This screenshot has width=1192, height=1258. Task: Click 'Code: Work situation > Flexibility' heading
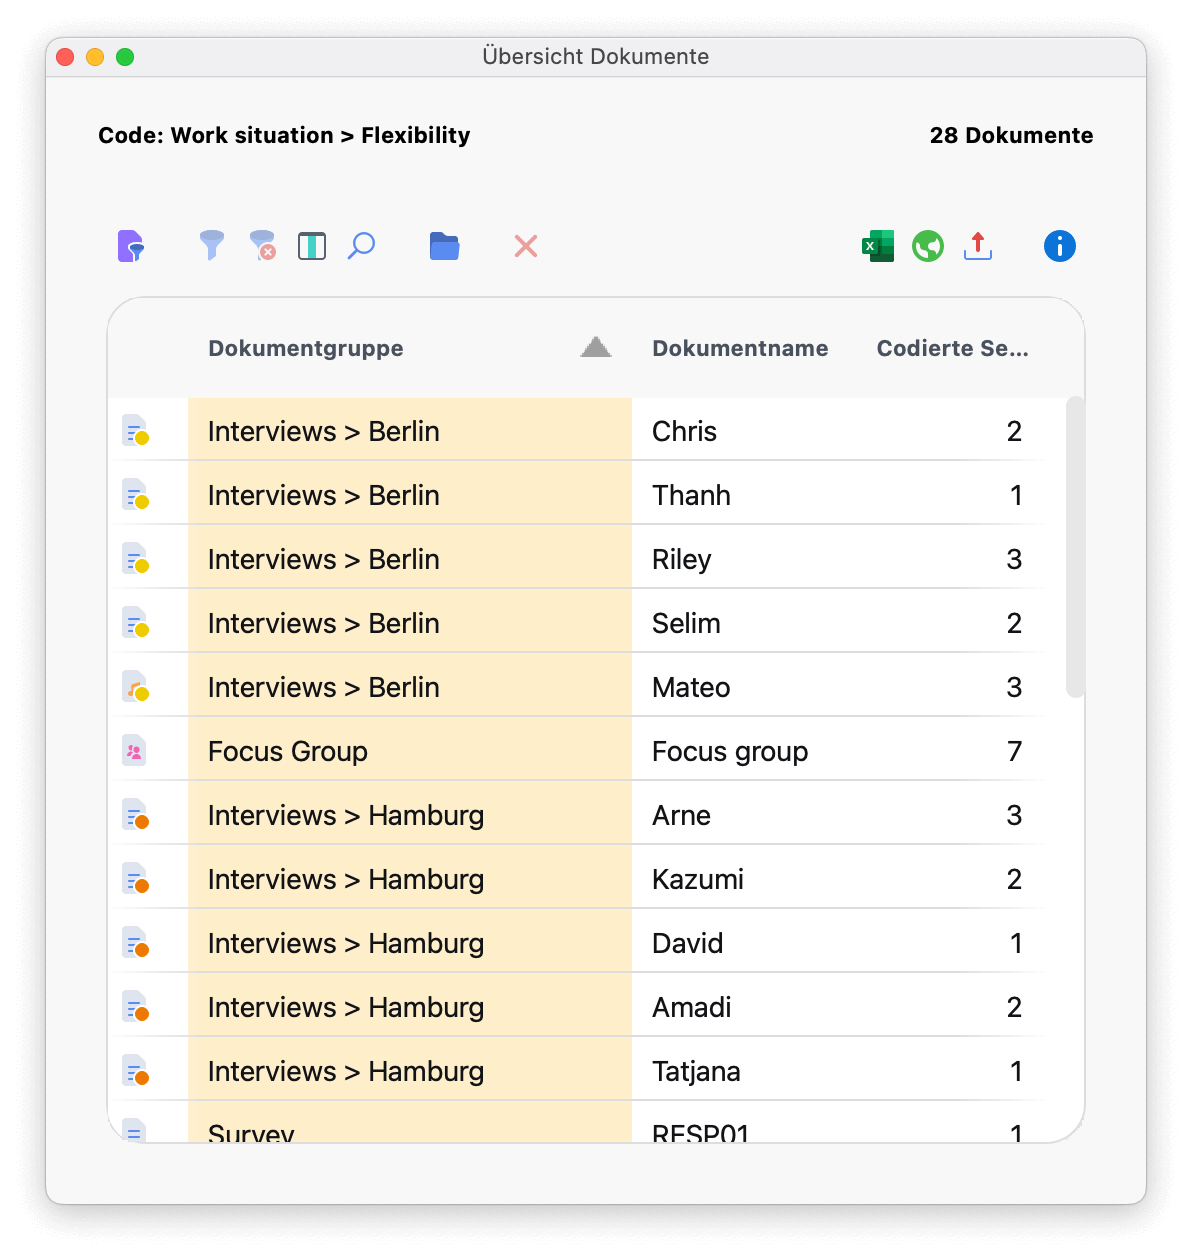[284, 135]
